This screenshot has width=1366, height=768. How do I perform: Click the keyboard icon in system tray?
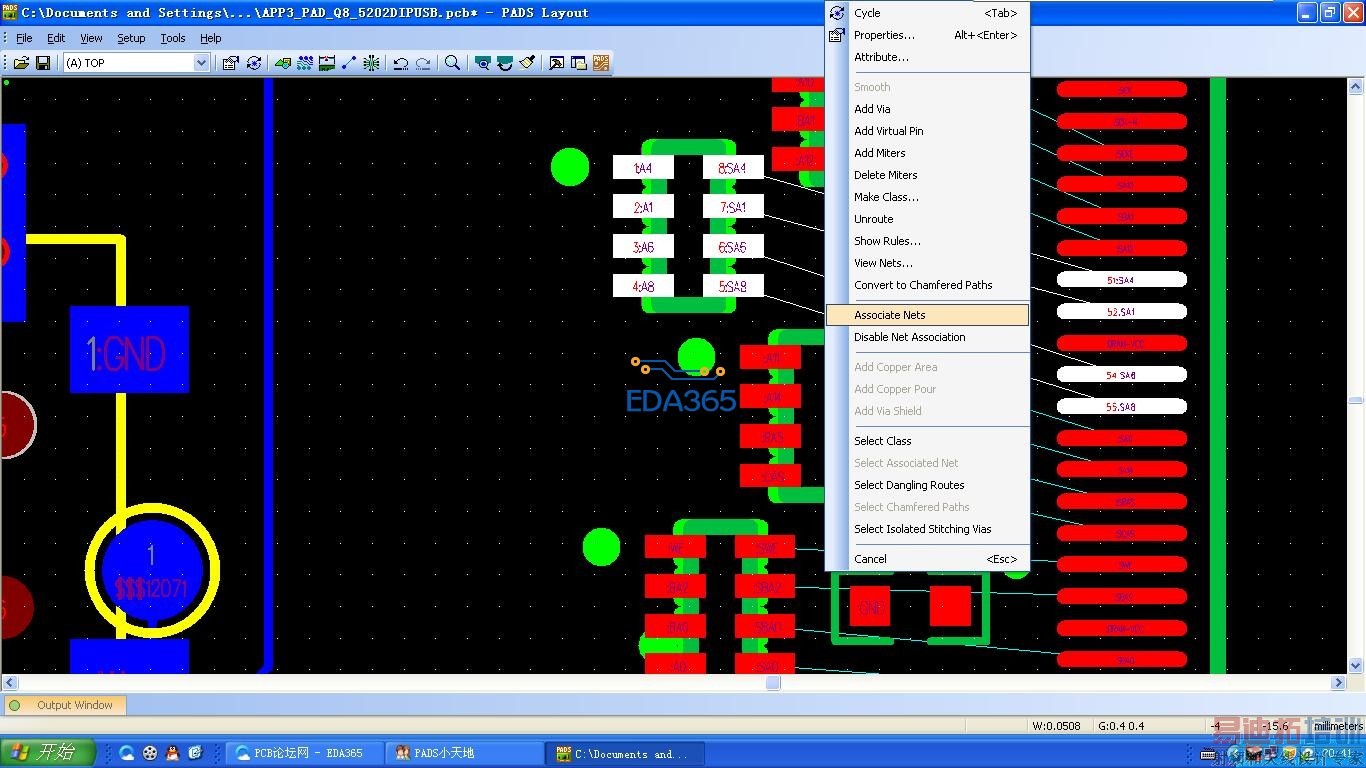[x=1208, y=754]
